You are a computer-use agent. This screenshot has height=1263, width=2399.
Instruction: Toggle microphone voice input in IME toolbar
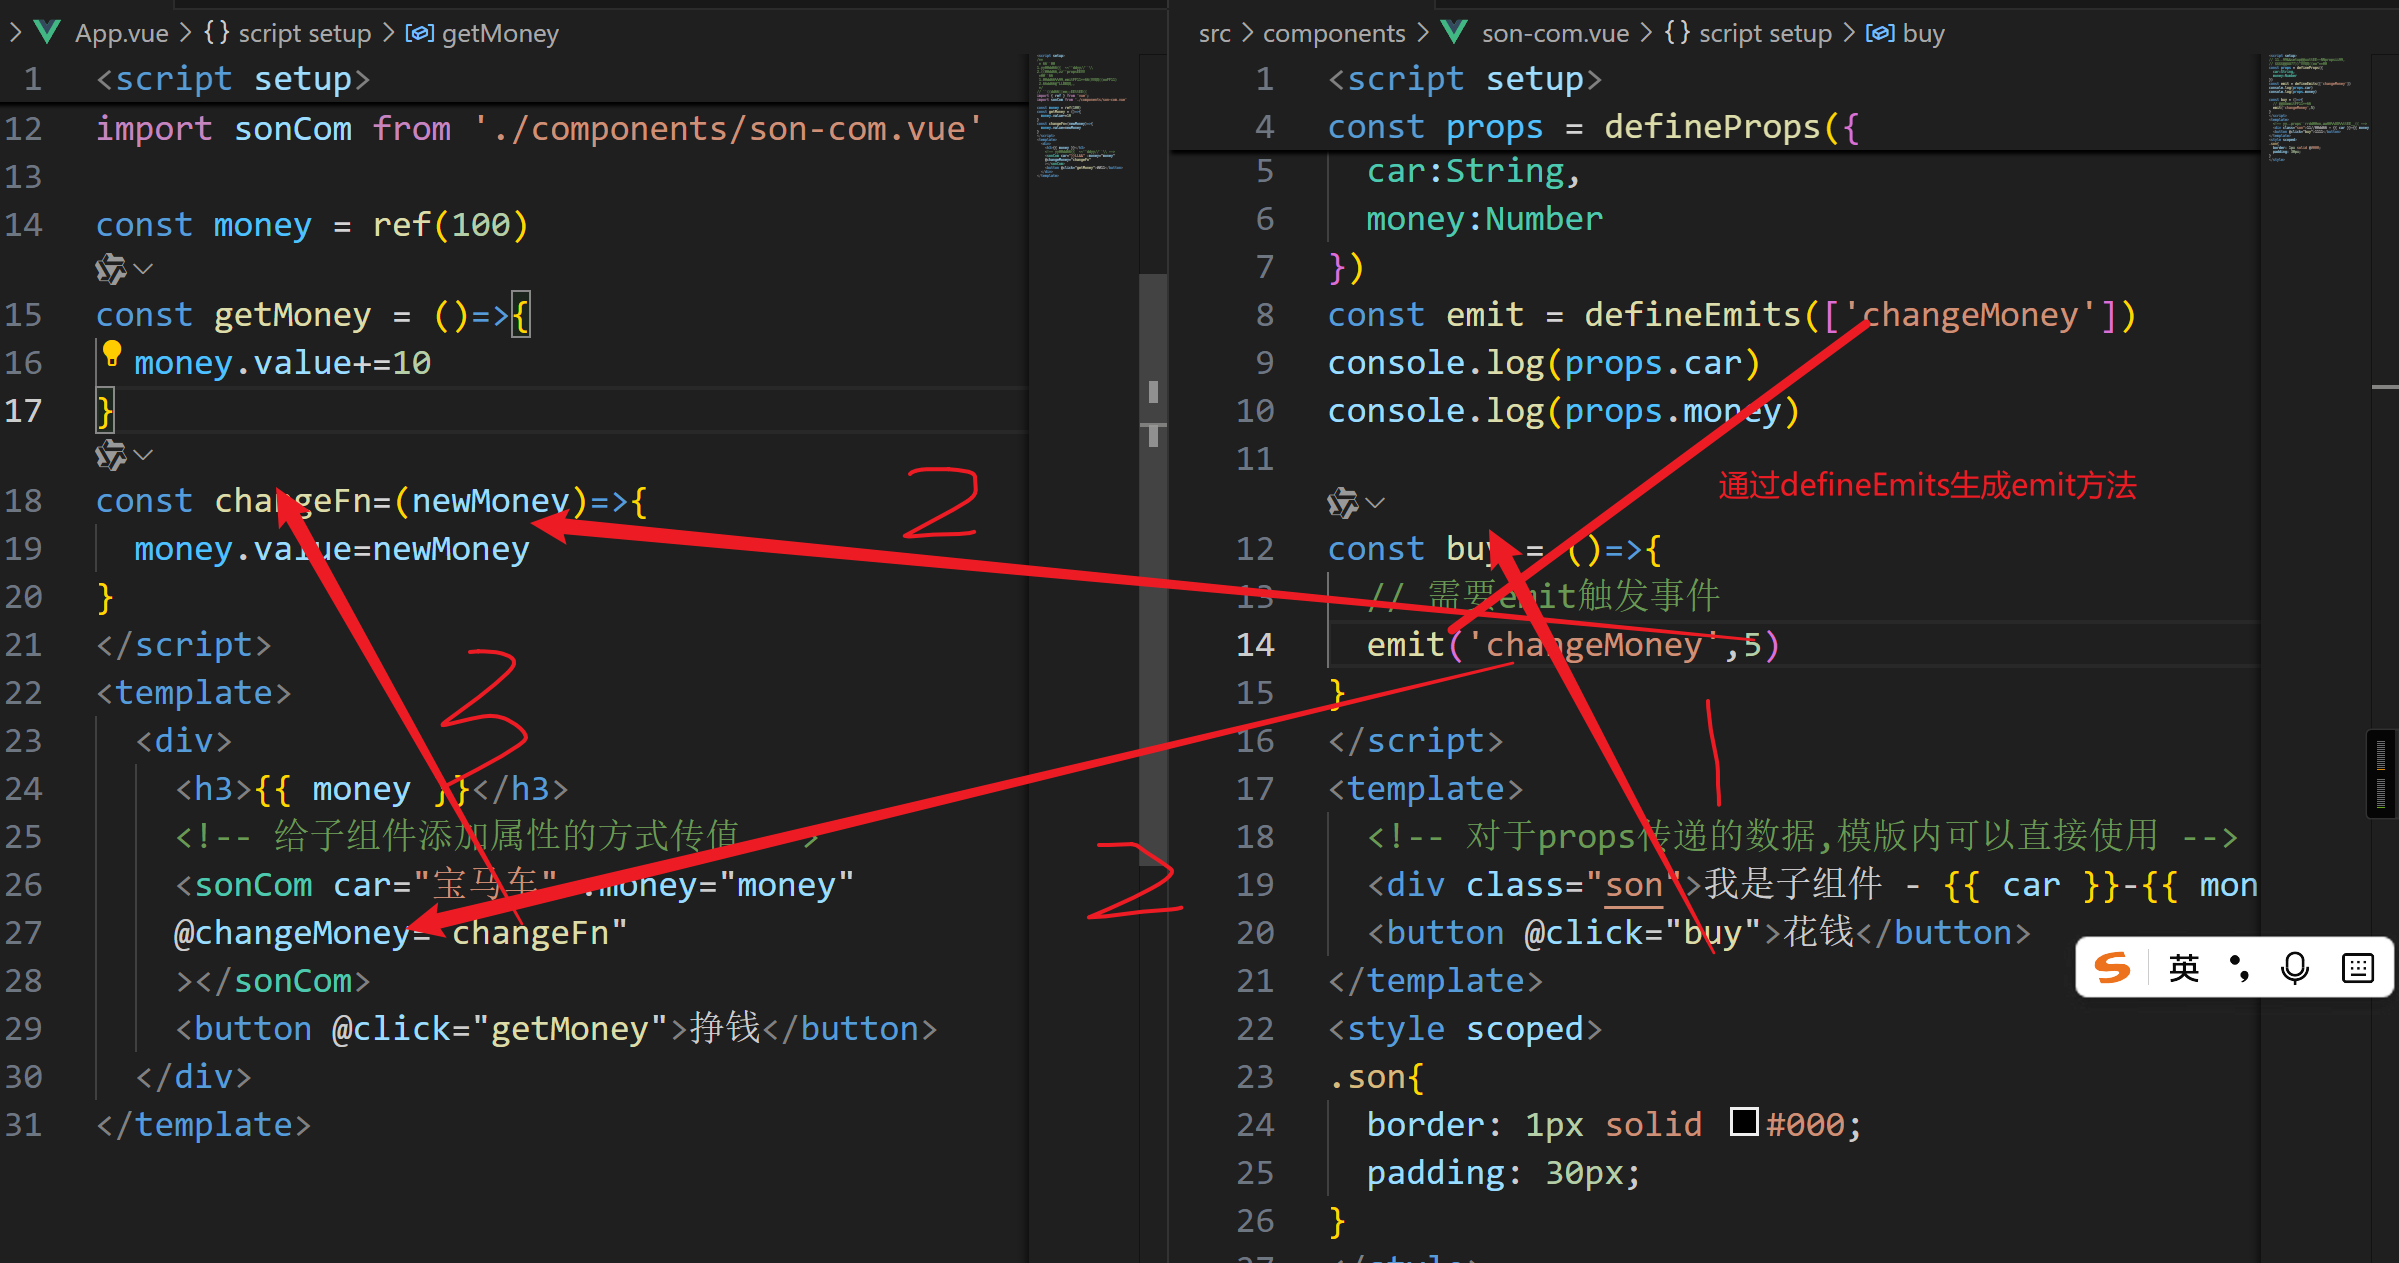[2295, 968]
